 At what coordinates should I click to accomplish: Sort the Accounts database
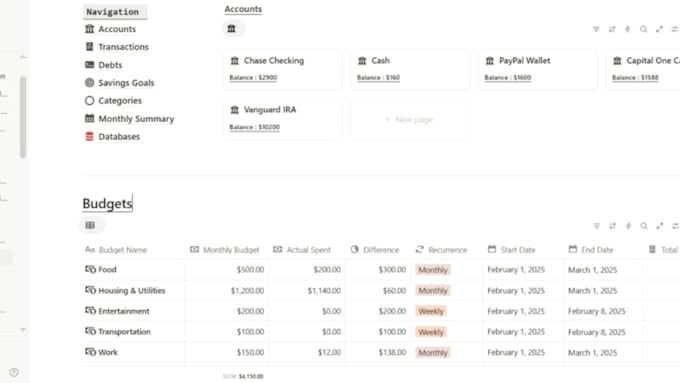(612, 29)
